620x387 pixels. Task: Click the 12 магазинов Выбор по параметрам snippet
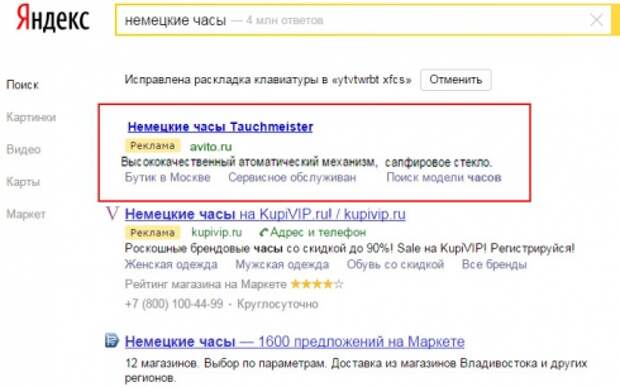[356, 370]
